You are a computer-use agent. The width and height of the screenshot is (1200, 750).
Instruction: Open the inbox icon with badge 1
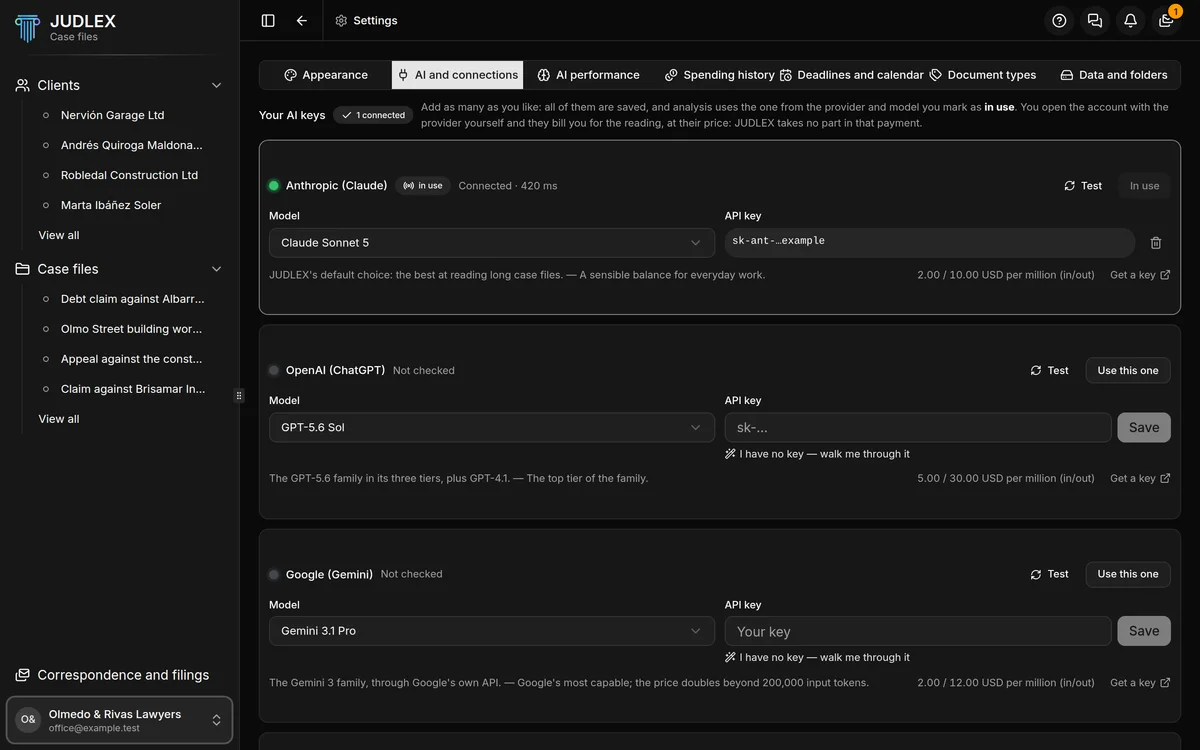pyautogui.click(x=1166, y=20)
